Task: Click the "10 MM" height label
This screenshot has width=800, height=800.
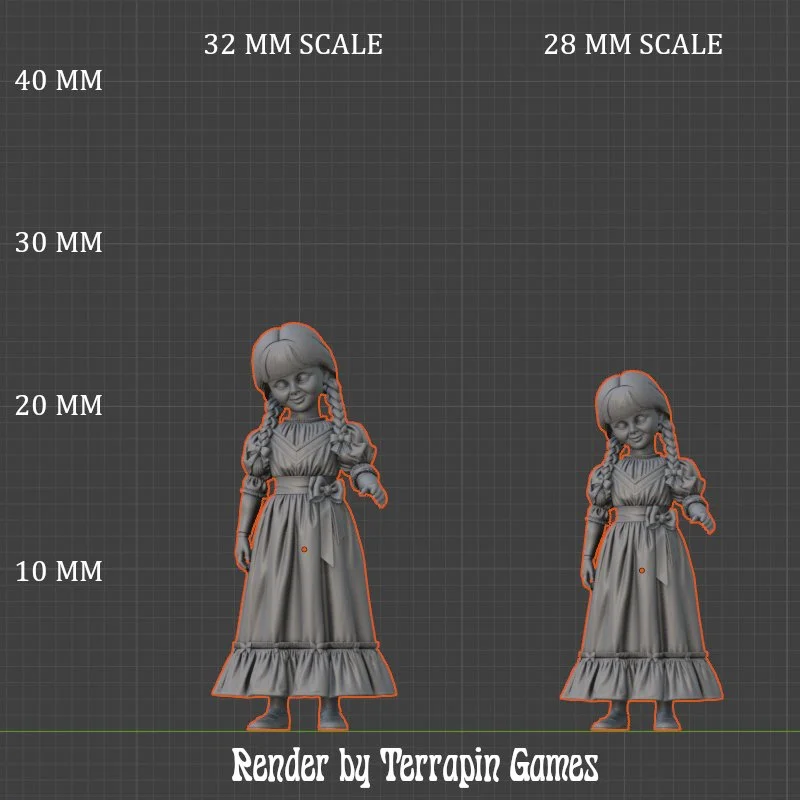Action: tap(59, 571)
